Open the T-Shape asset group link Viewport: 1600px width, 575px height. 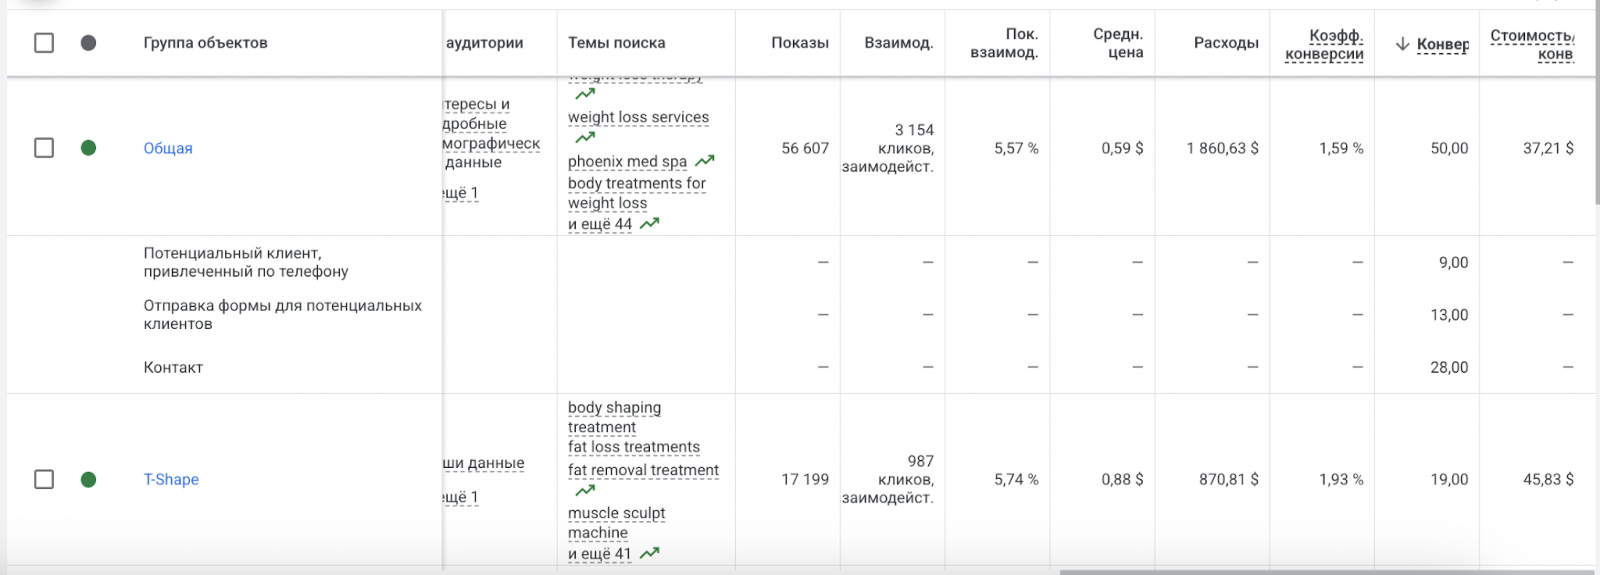pos(171,480)
